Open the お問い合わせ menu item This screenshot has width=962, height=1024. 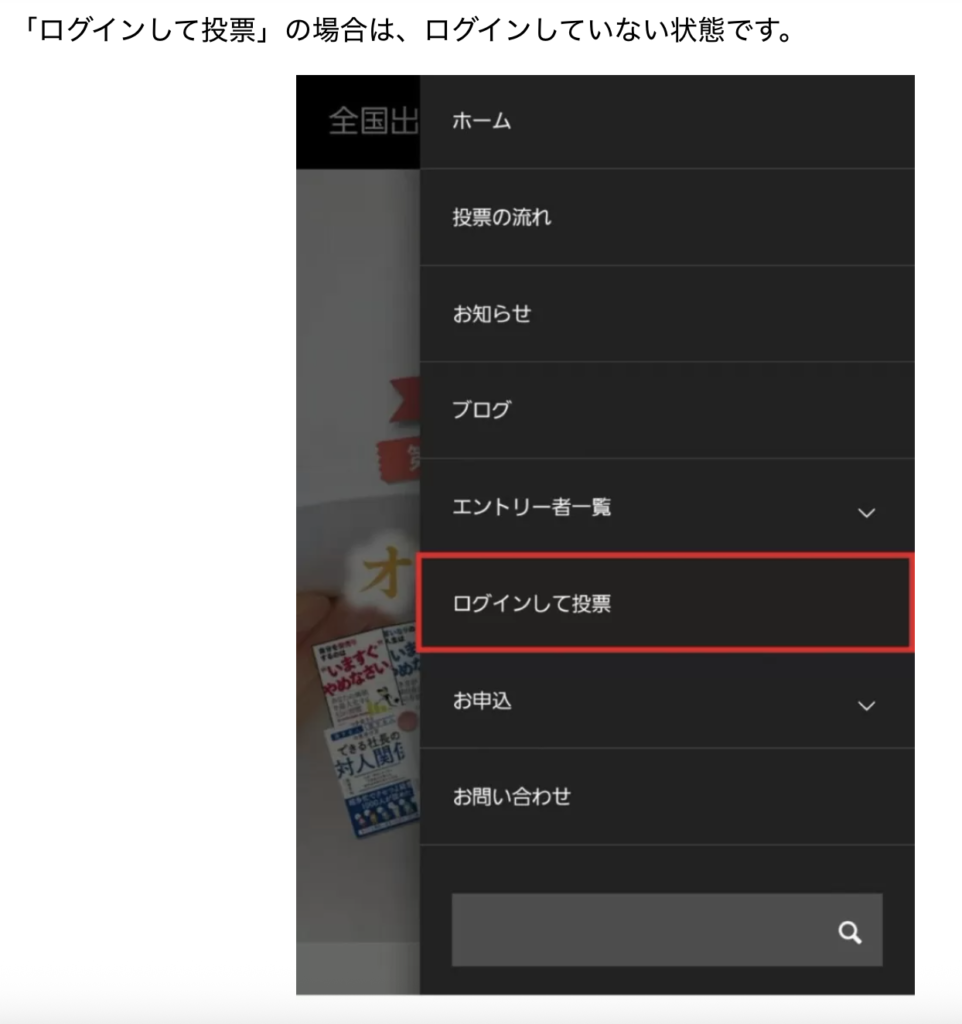tap(667, 796)
